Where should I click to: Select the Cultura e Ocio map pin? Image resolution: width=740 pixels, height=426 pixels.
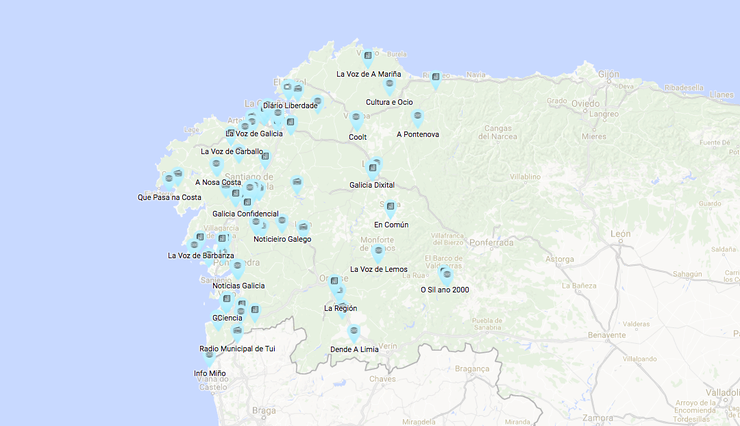point(389,87)
